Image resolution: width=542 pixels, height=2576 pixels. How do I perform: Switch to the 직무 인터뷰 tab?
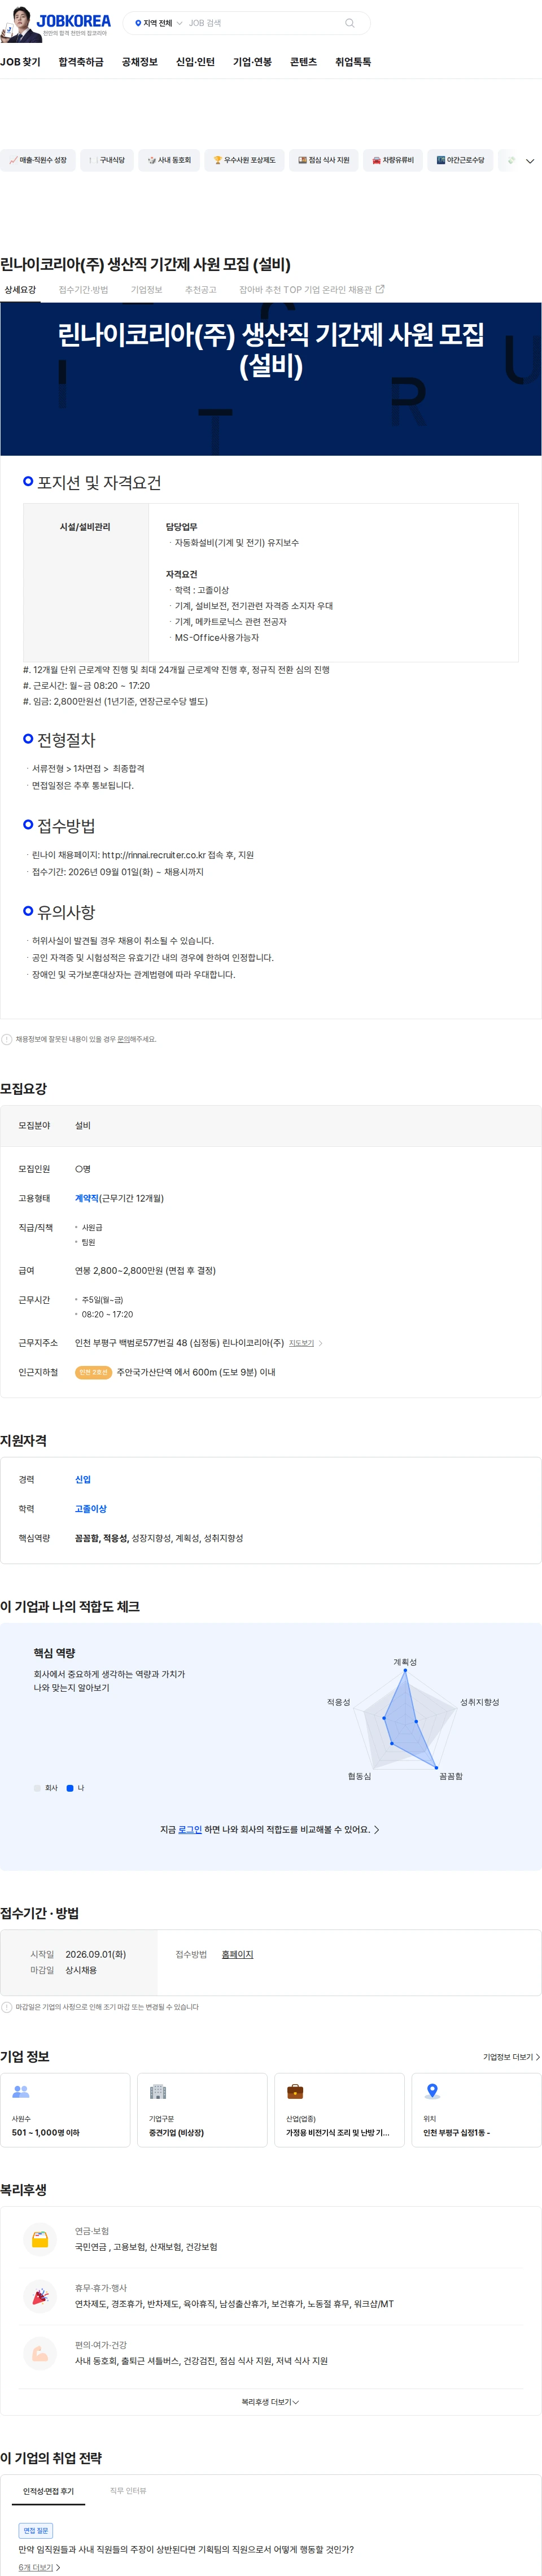[128, 2490]
